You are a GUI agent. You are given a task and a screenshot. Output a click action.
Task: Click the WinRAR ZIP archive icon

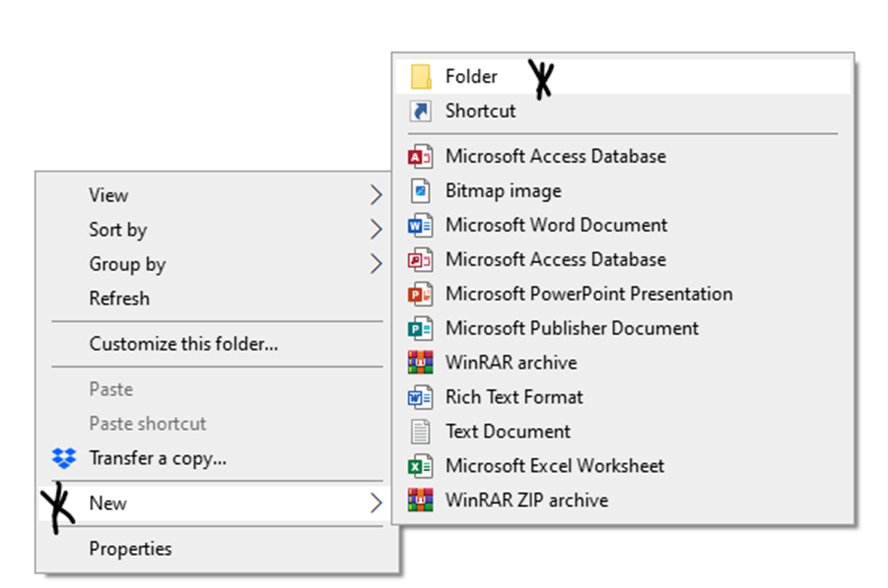point(420,500)
